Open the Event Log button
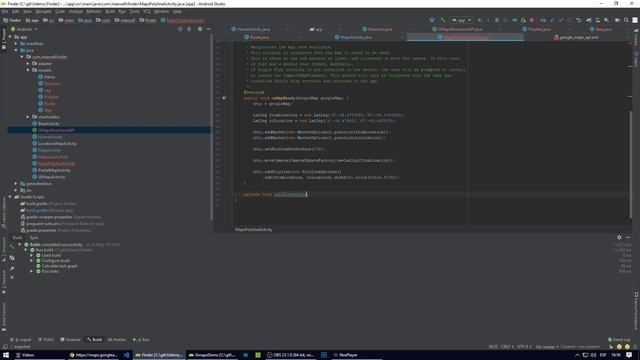 click(x=619, y=340)
